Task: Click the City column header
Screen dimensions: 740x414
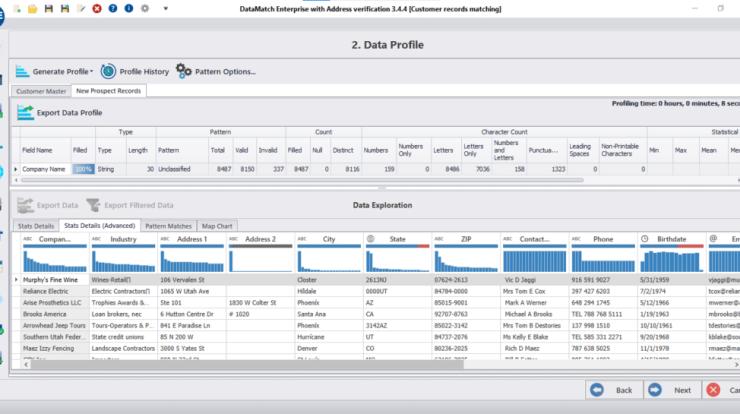Action: click(x=329, y=239)
